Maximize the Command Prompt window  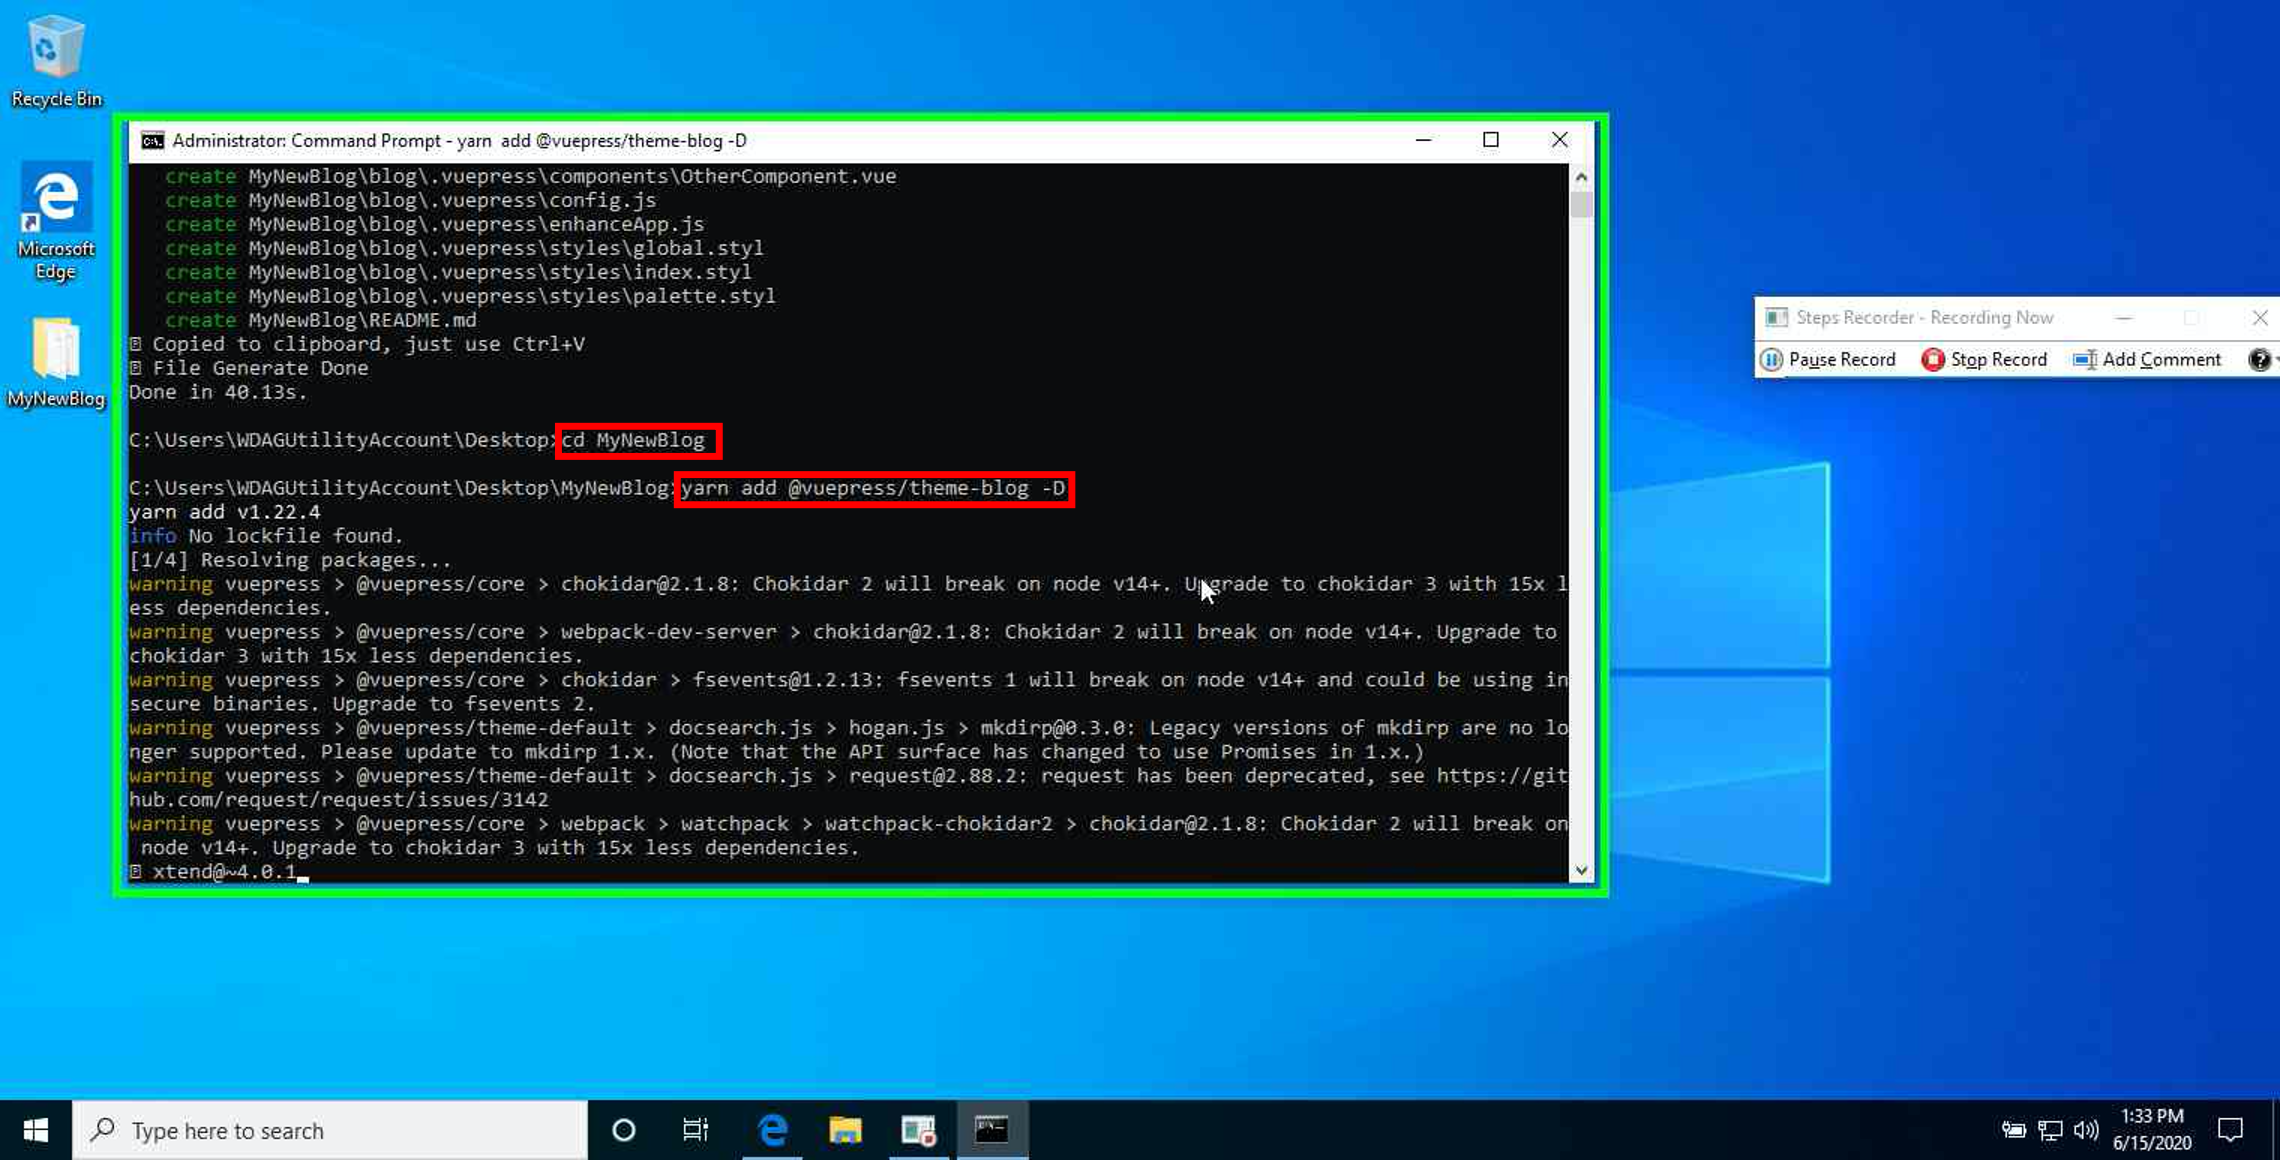point(1491,140)
